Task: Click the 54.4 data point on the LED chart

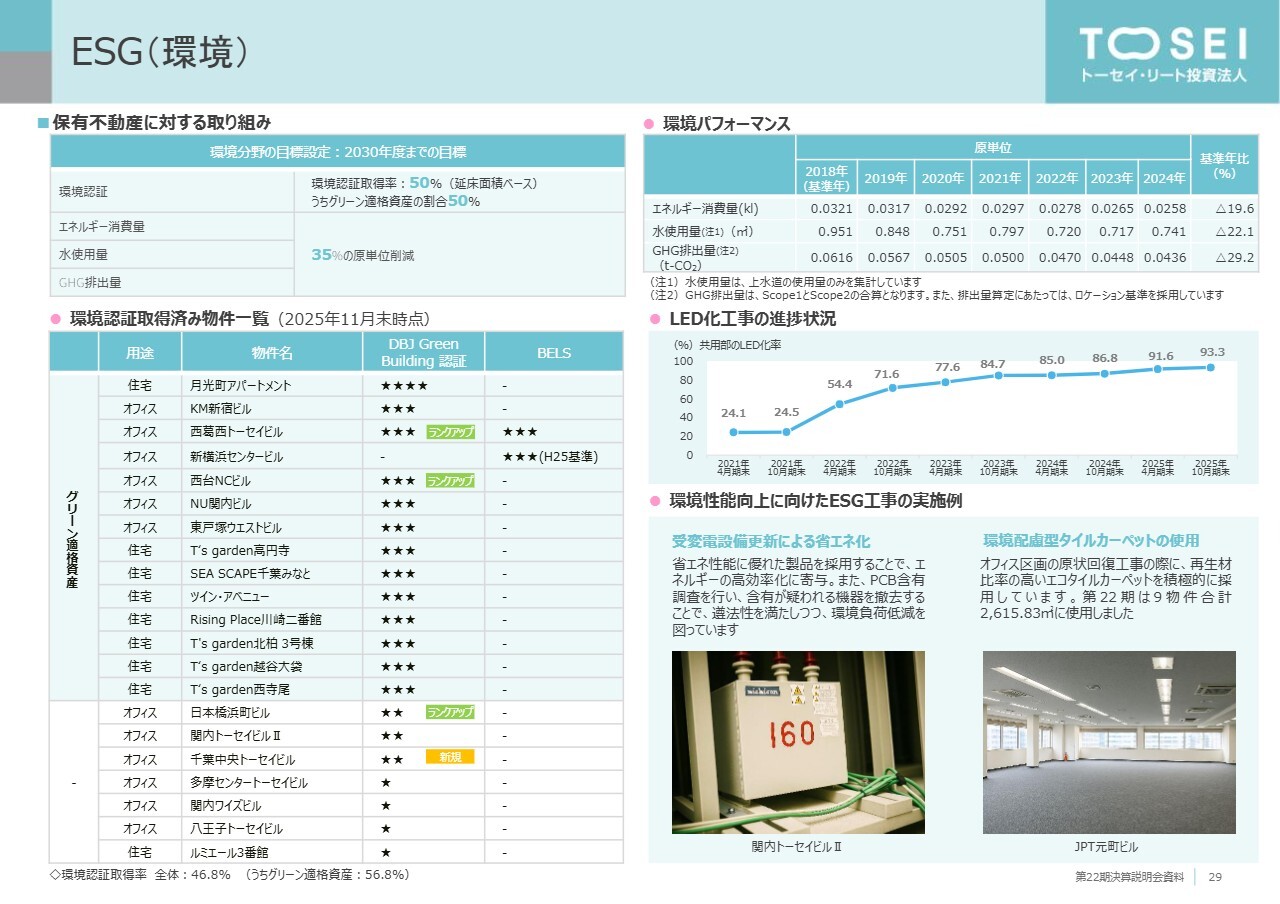Action: (x=839, y=404)
